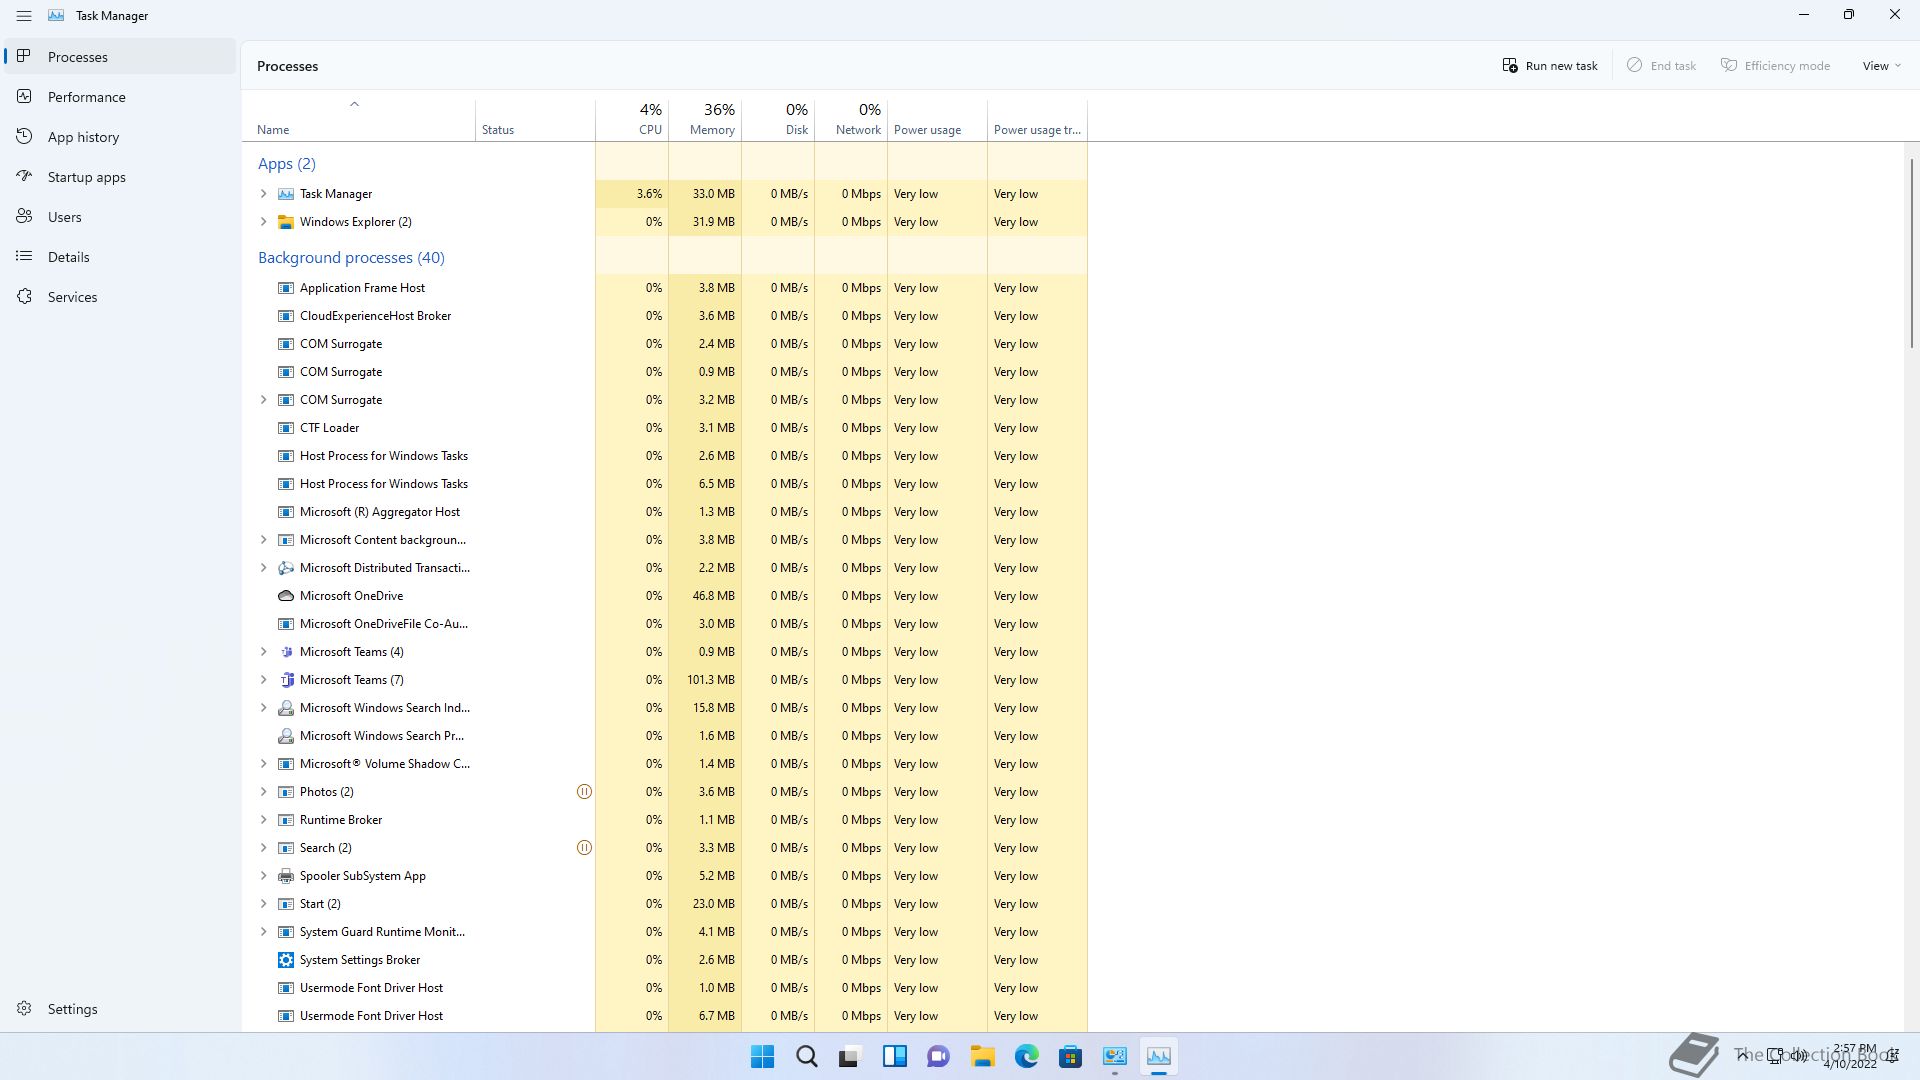Viewport: 1920px width, 1080px height.
Task: Expand the Photos (2) process group
Action: point(263,792)
